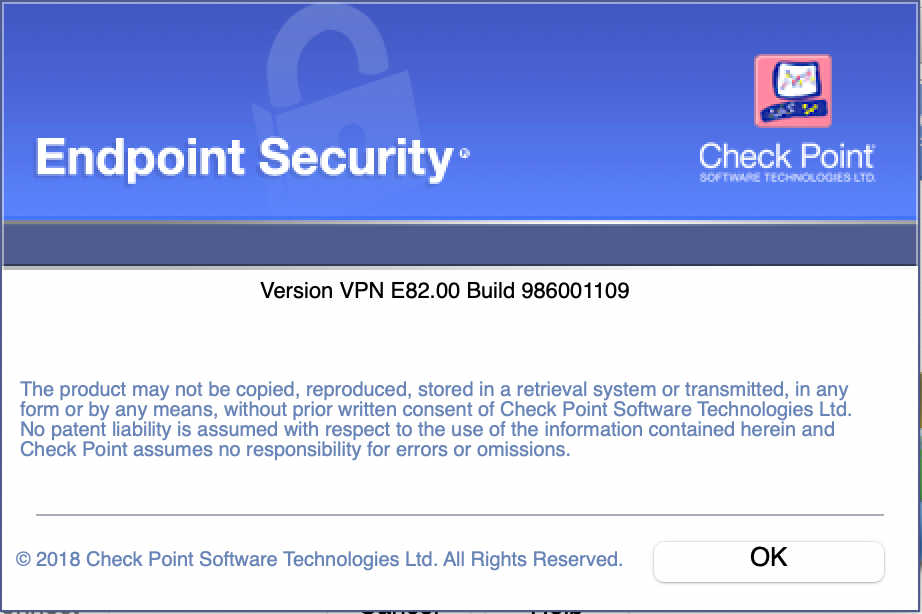Screen dimensions: 922x614
Task: Click the 2018 Check Point Software Technologies copyright line
Action: point(319,559)
